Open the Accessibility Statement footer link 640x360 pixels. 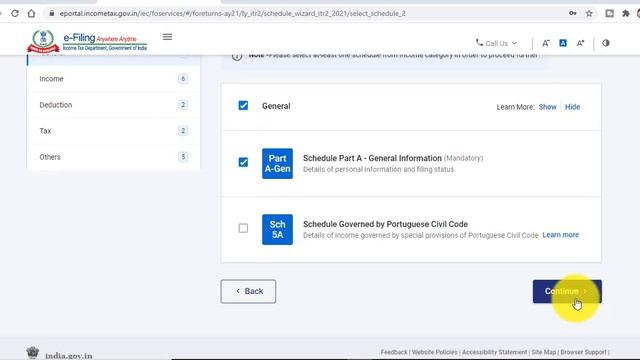click(494, 352)
